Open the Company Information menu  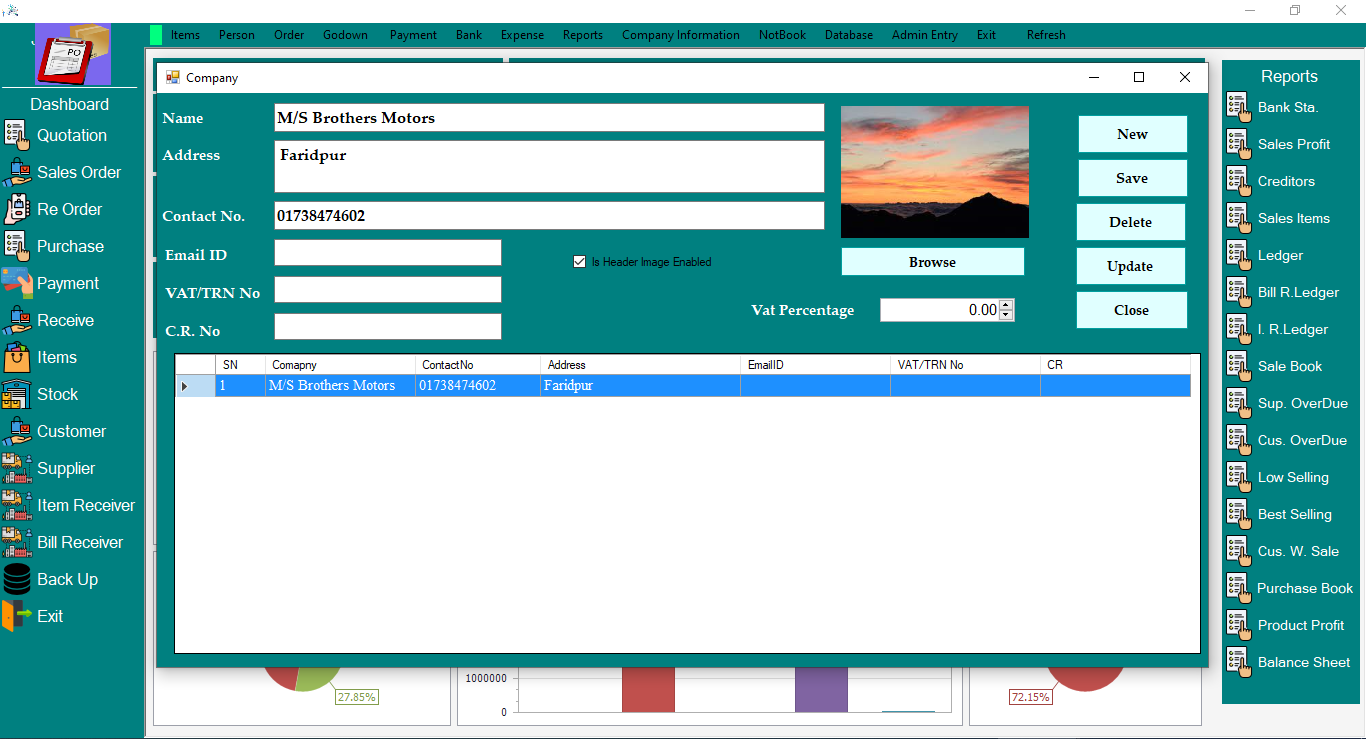(x=680, y=34)
